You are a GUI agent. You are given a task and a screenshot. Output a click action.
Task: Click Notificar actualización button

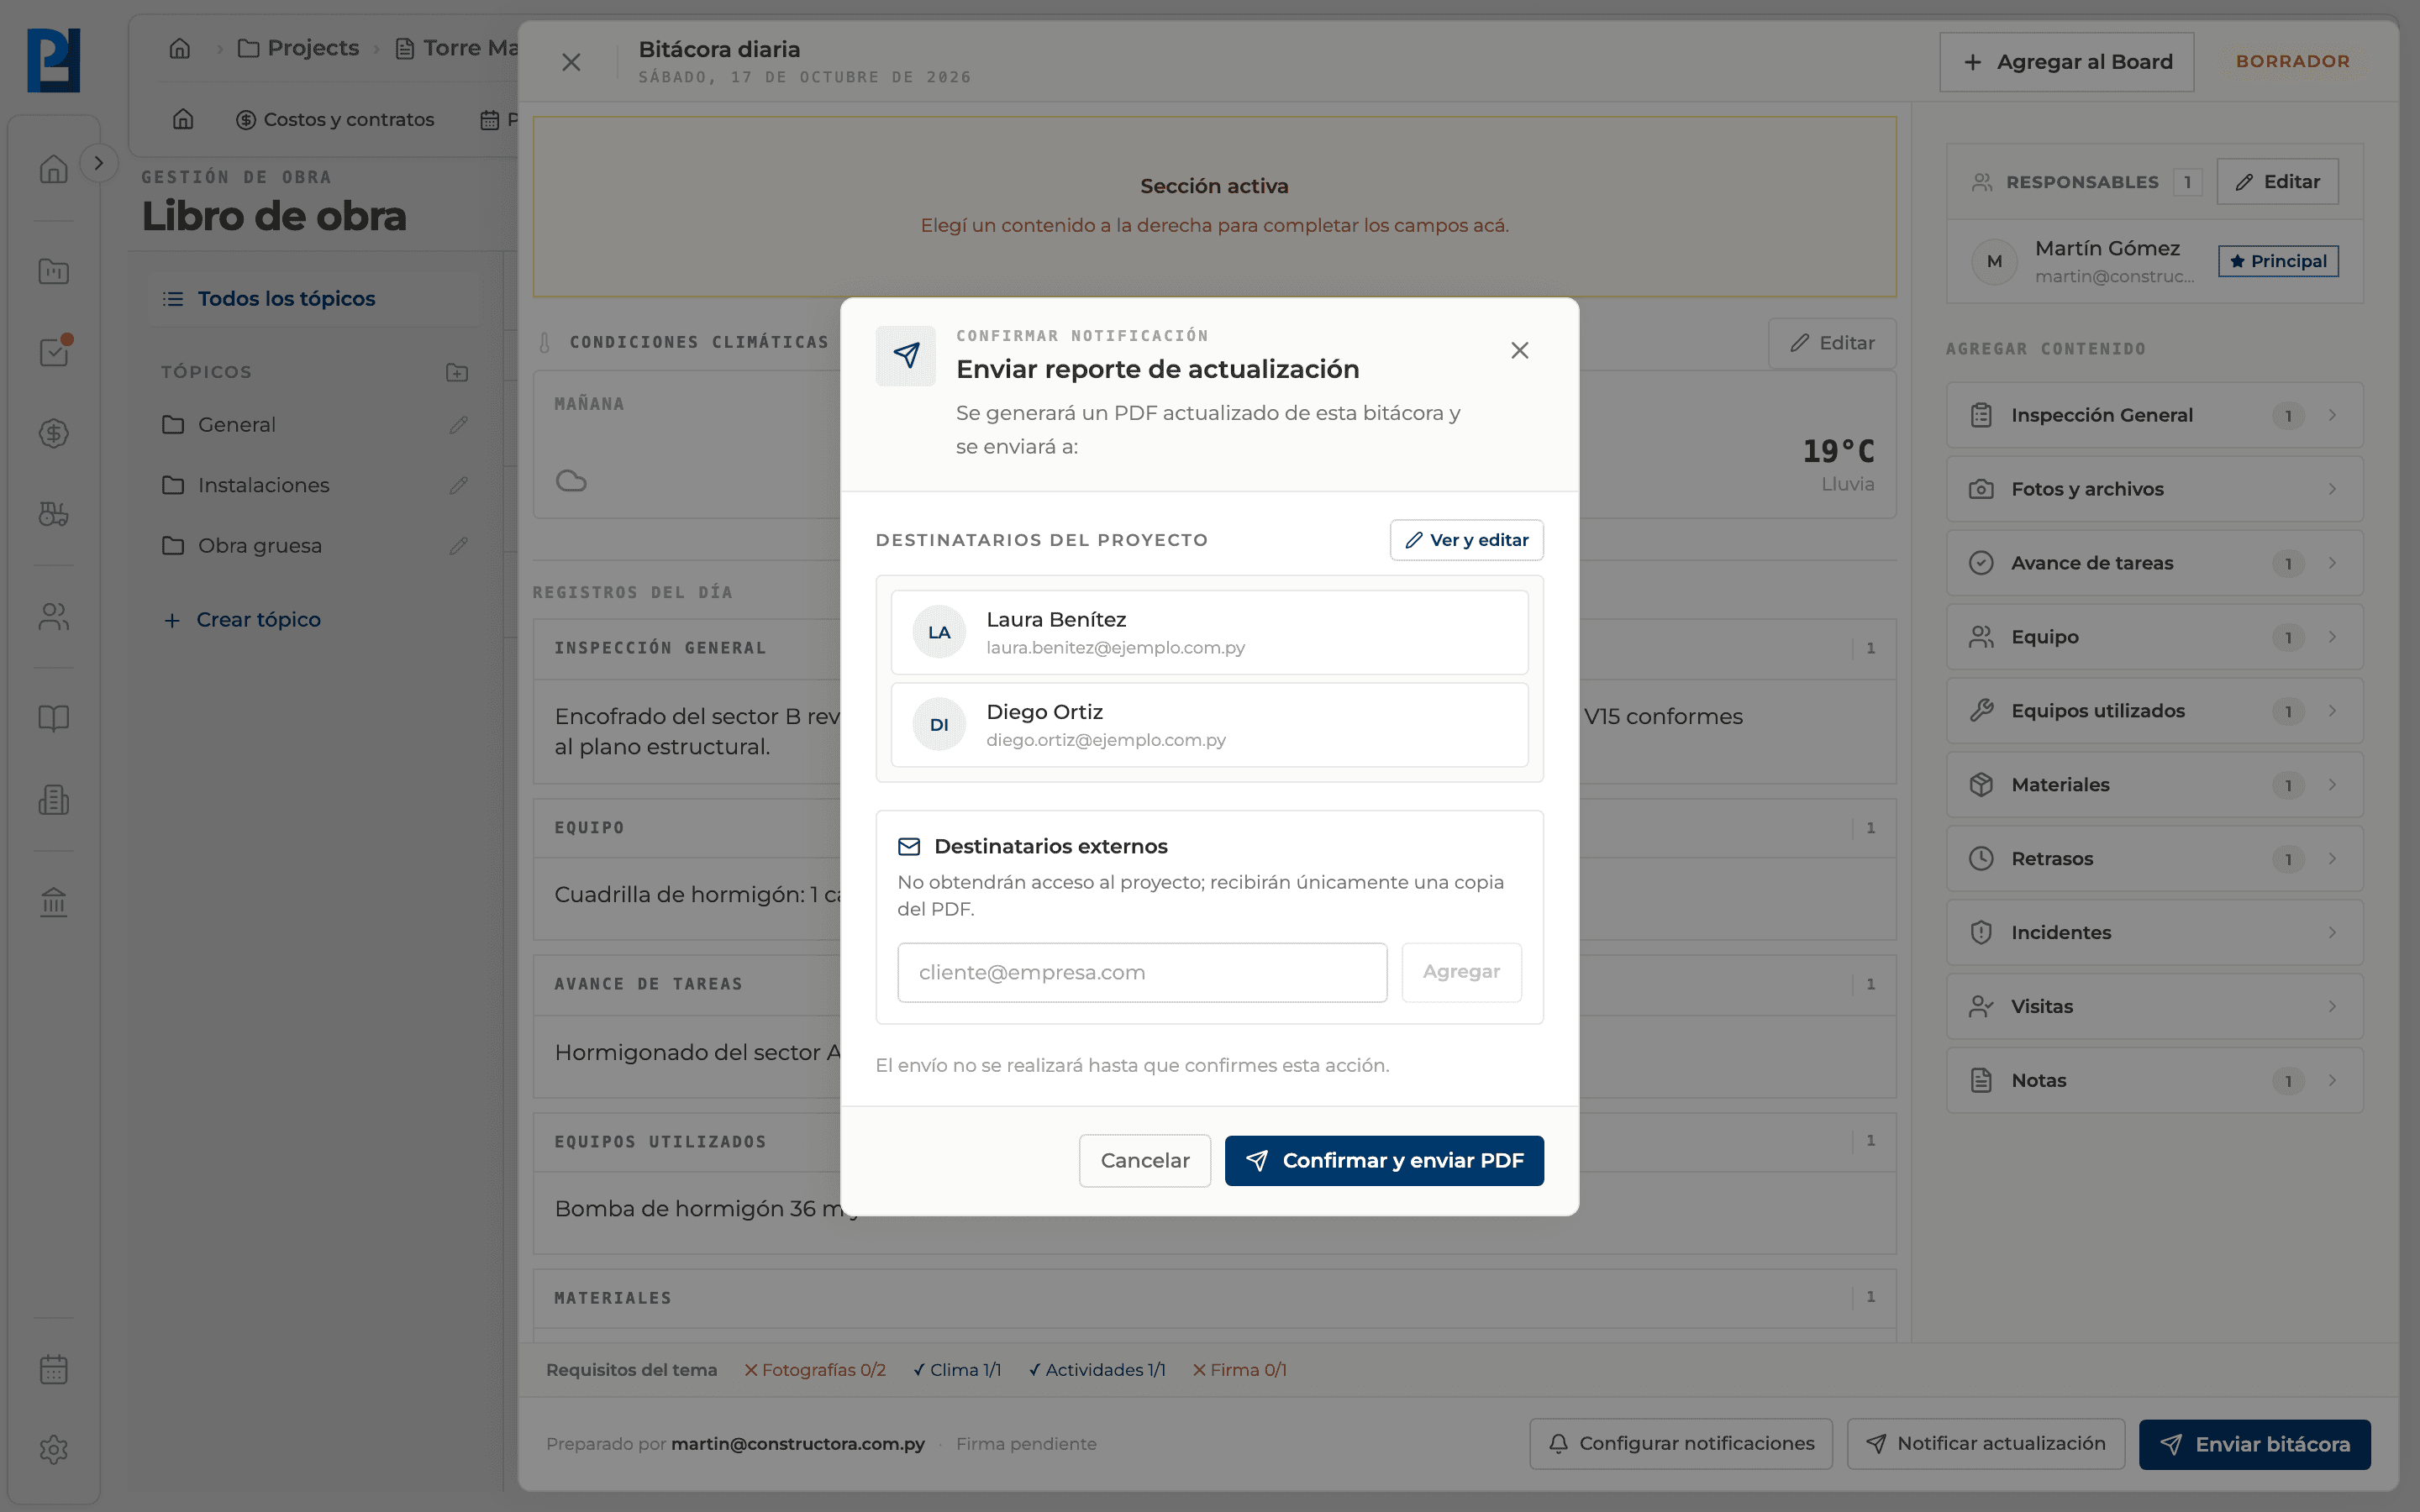coord(1986,1444)
